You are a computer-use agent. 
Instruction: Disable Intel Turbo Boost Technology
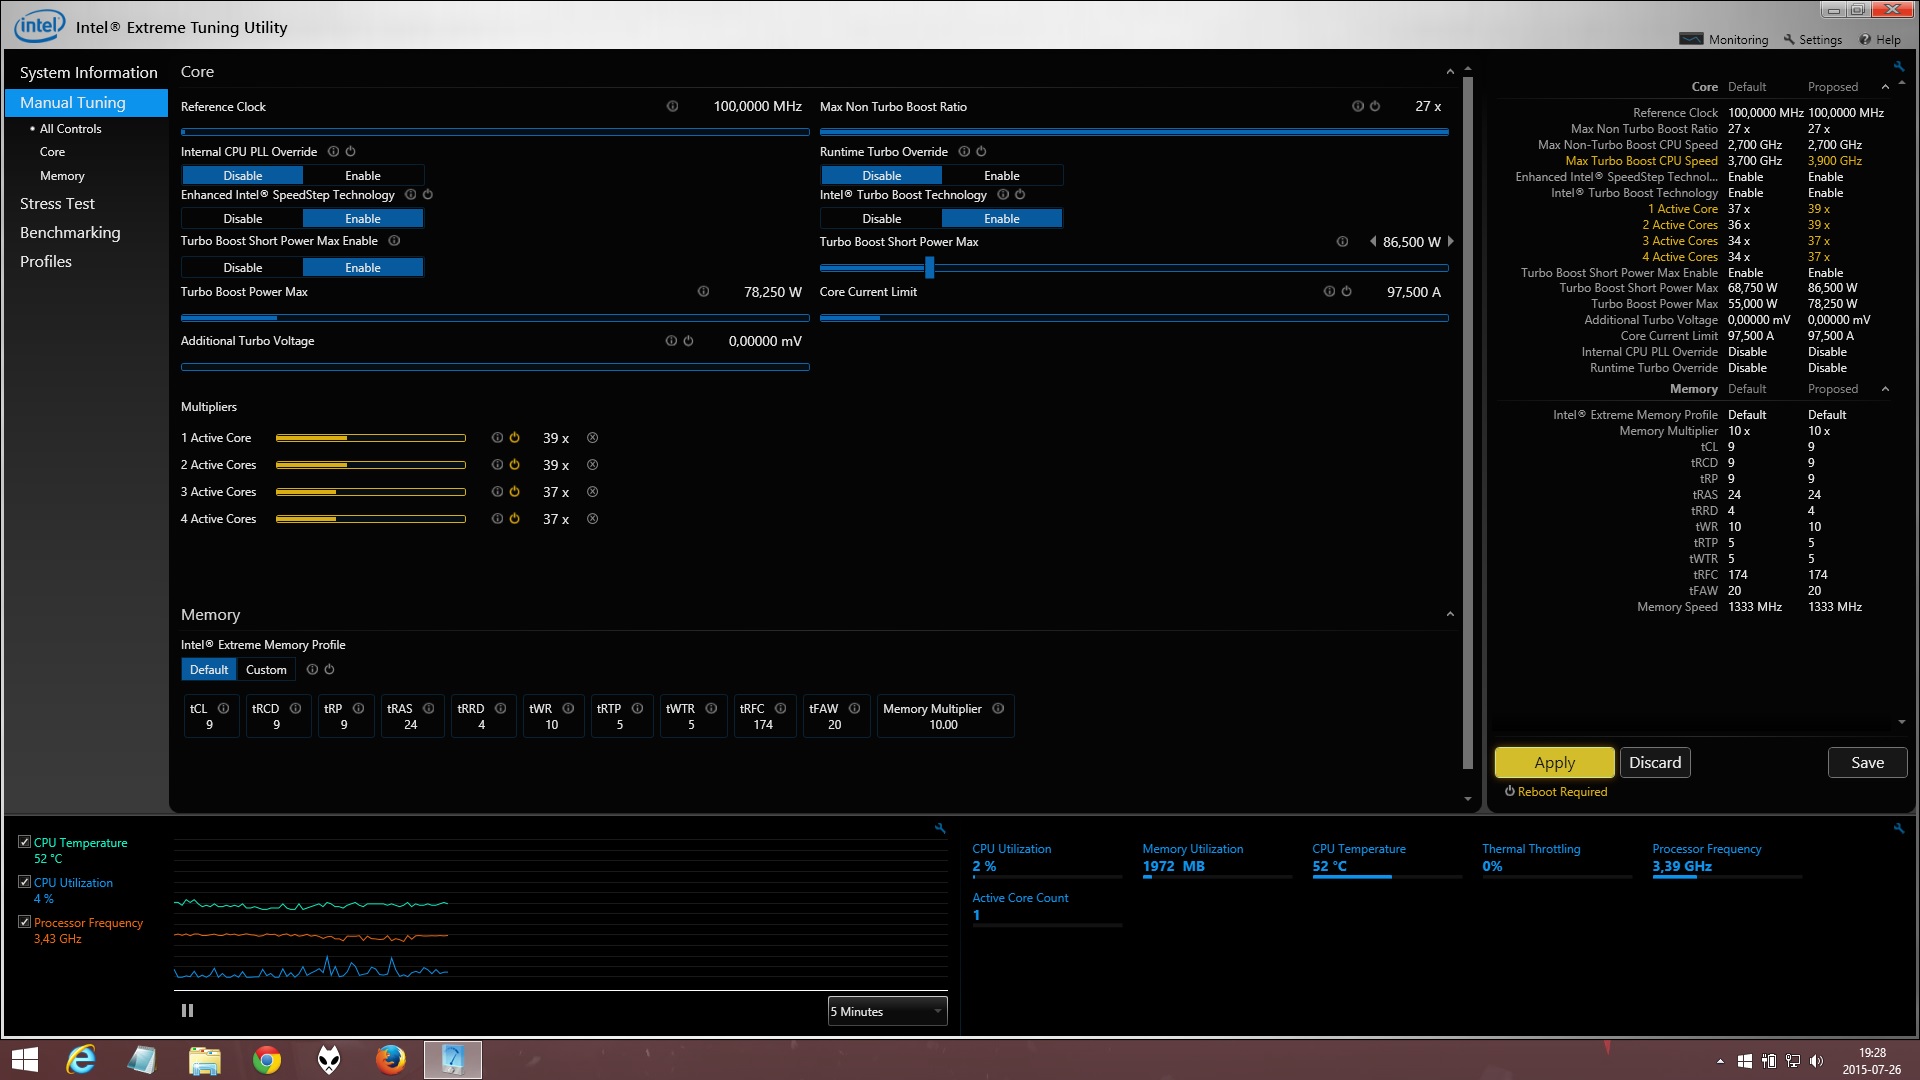(x=882, y=219)
